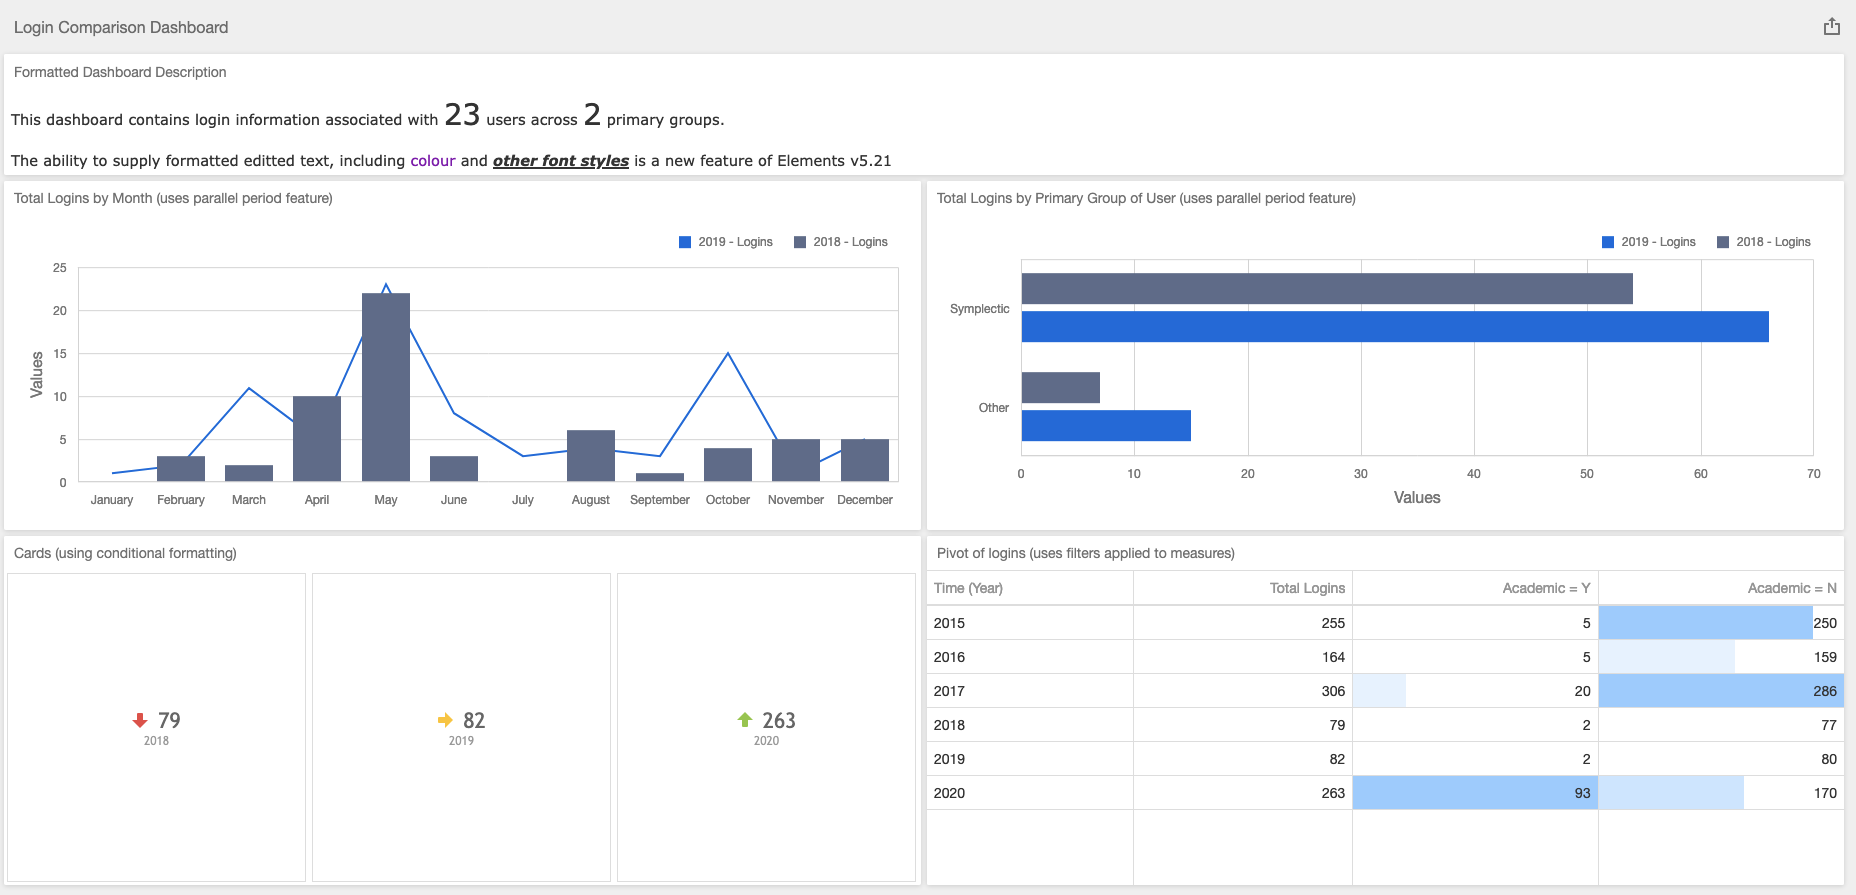Click the grey Other 2018 bar

[x=1060, y=388]
